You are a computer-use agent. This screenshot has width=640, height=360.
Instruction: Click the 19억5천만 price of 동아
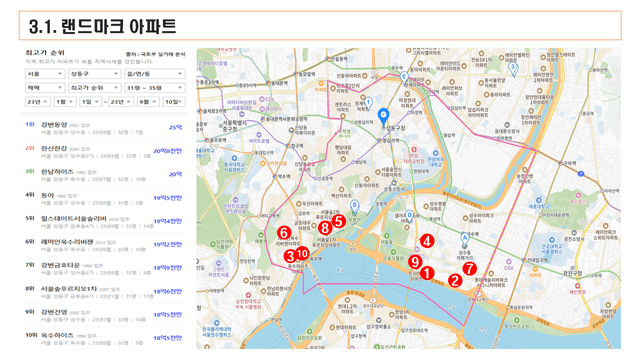click(x=167, y=198)
